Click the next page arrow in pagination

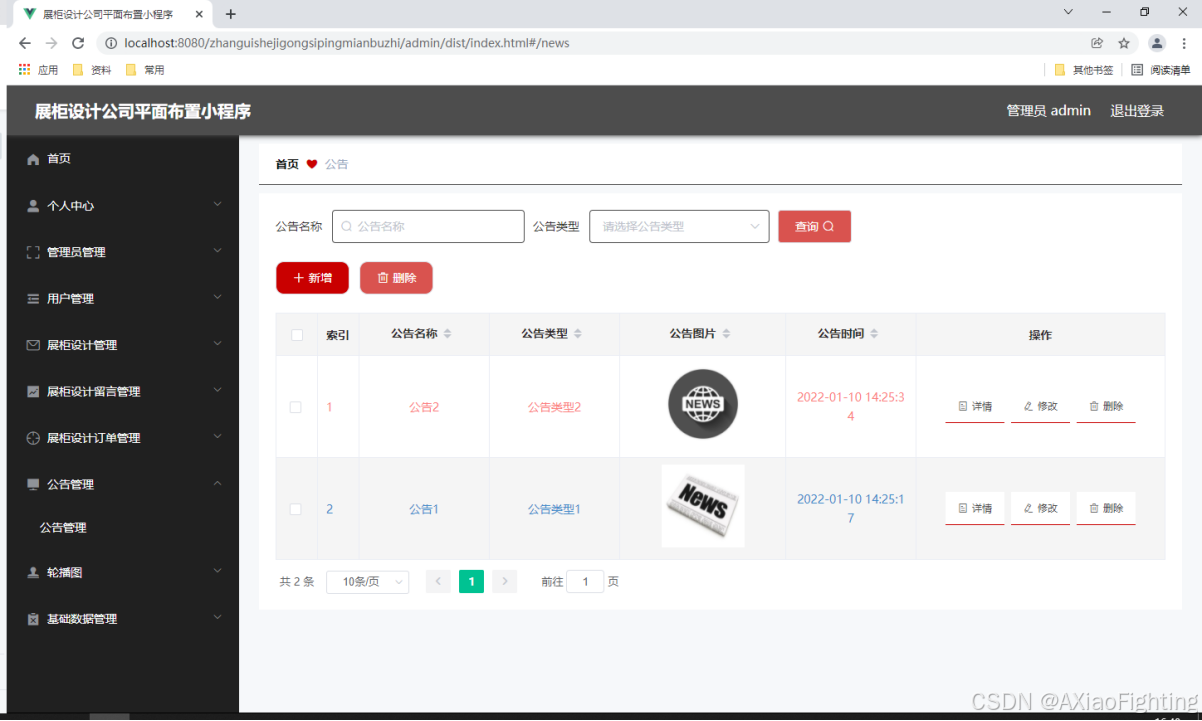(505, 582)
